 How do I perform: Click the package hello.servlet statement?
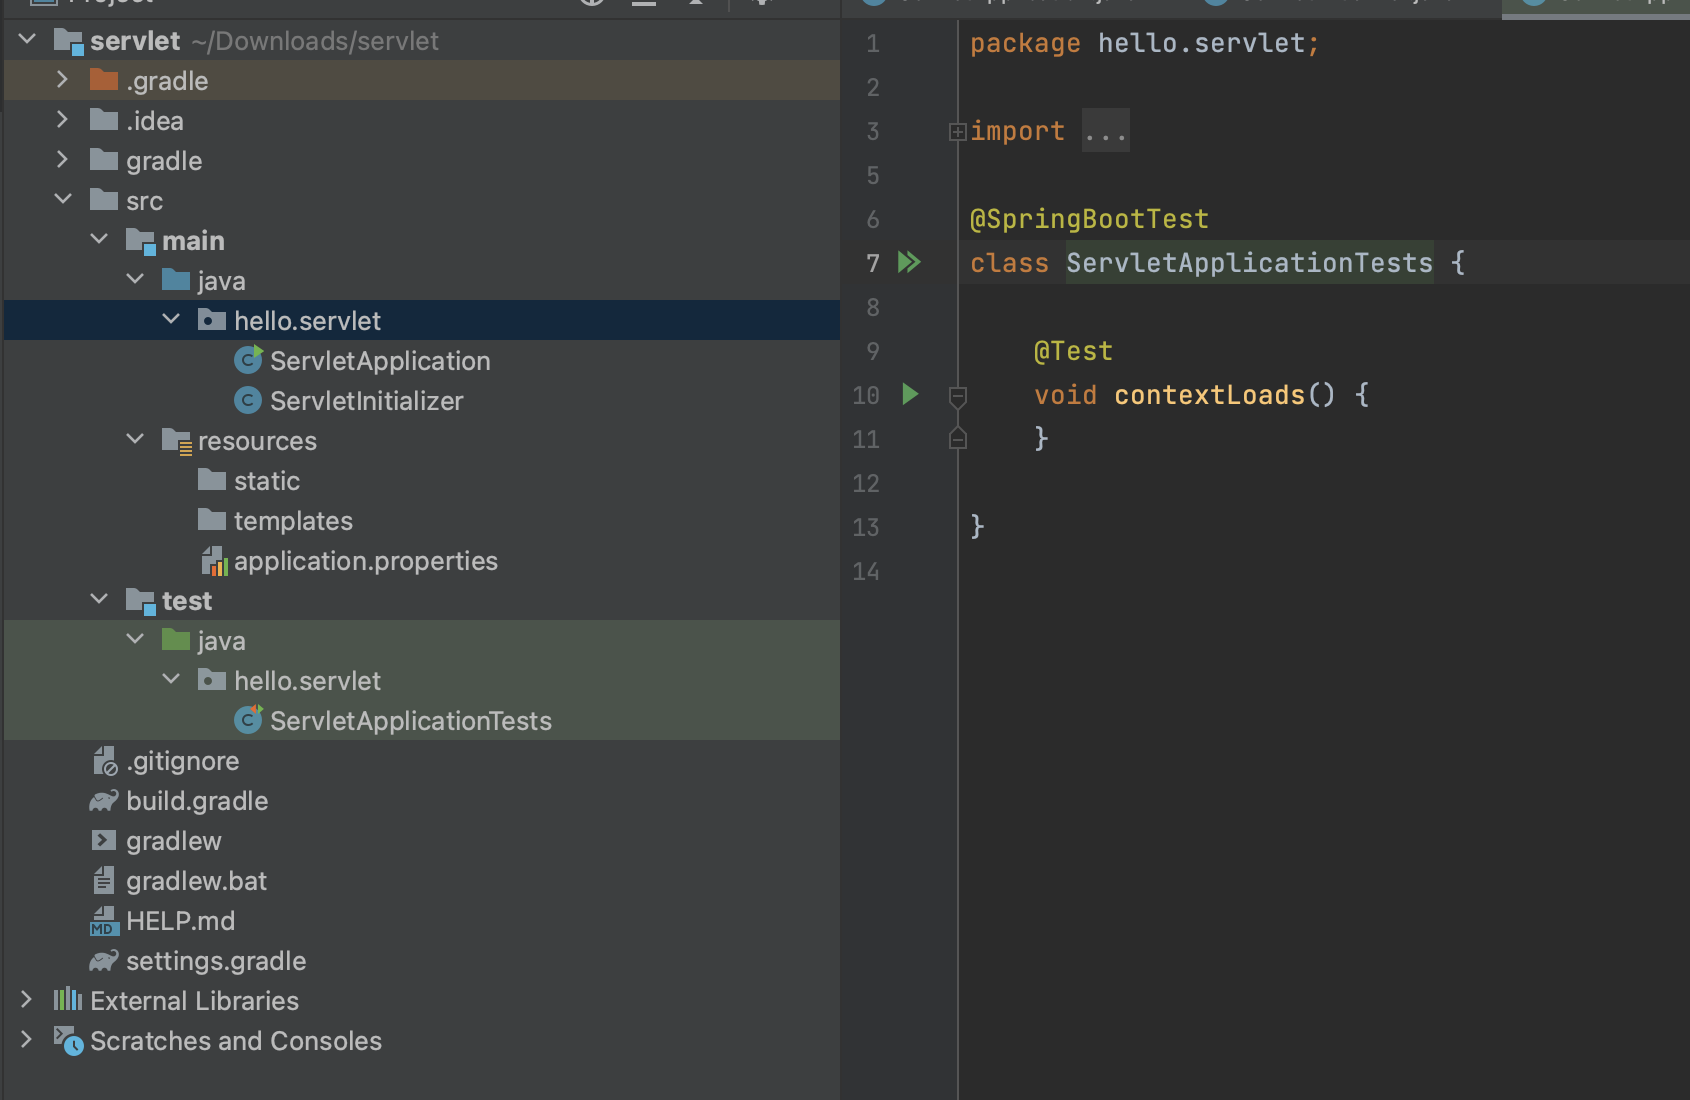point(1144,43)
